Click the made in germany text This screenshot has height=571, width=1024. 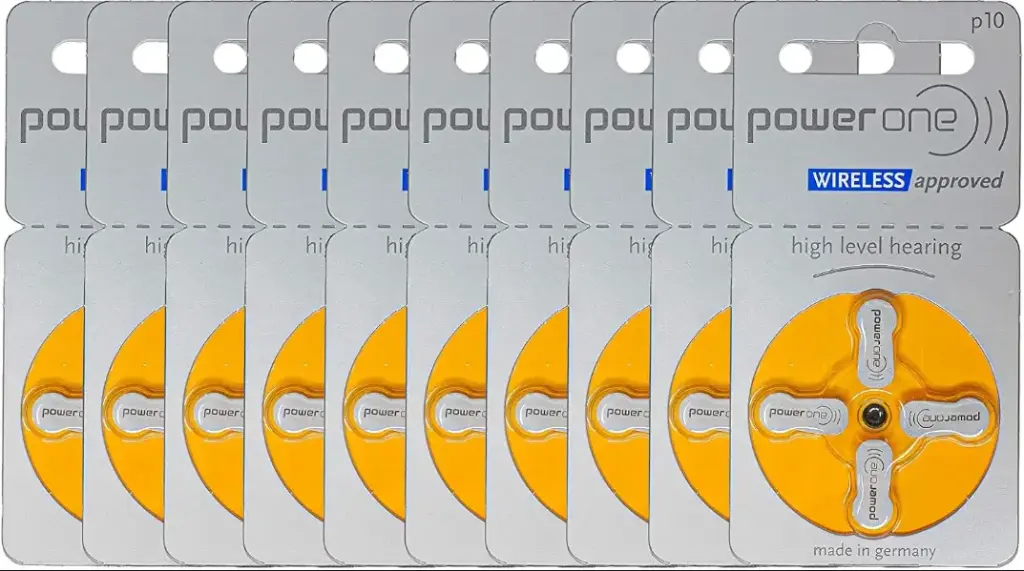[x=874, y=551]
